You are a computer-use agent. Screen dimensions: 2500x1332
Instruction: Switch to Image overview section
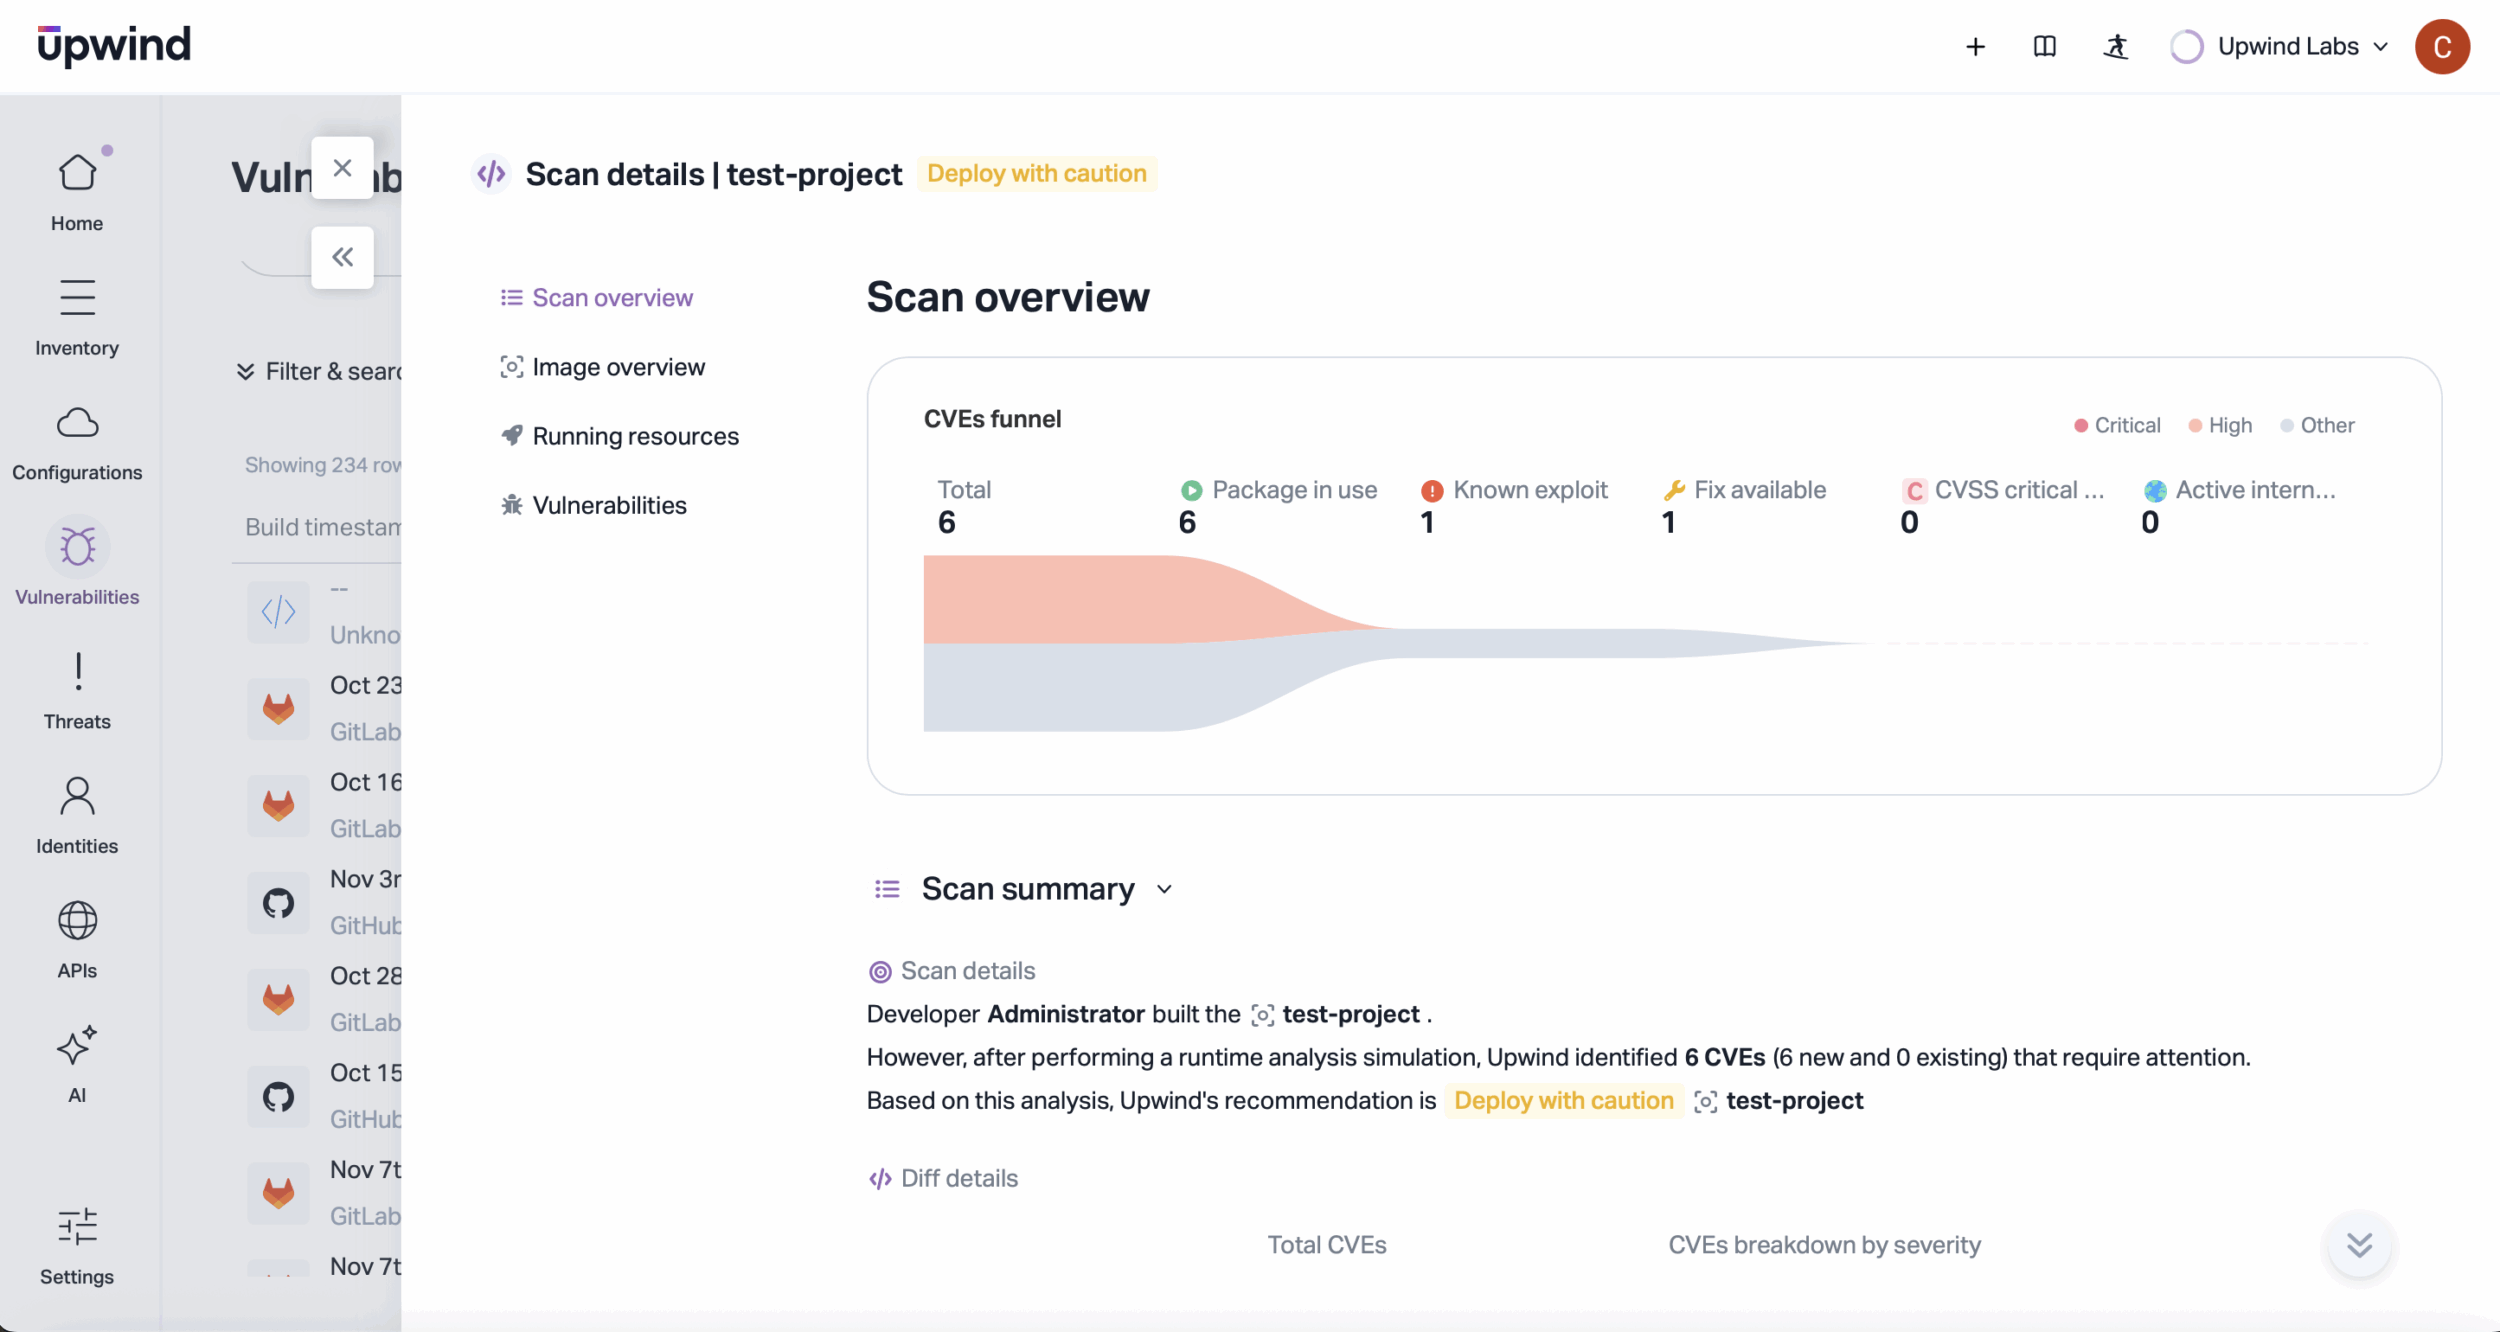click(617, 367)
